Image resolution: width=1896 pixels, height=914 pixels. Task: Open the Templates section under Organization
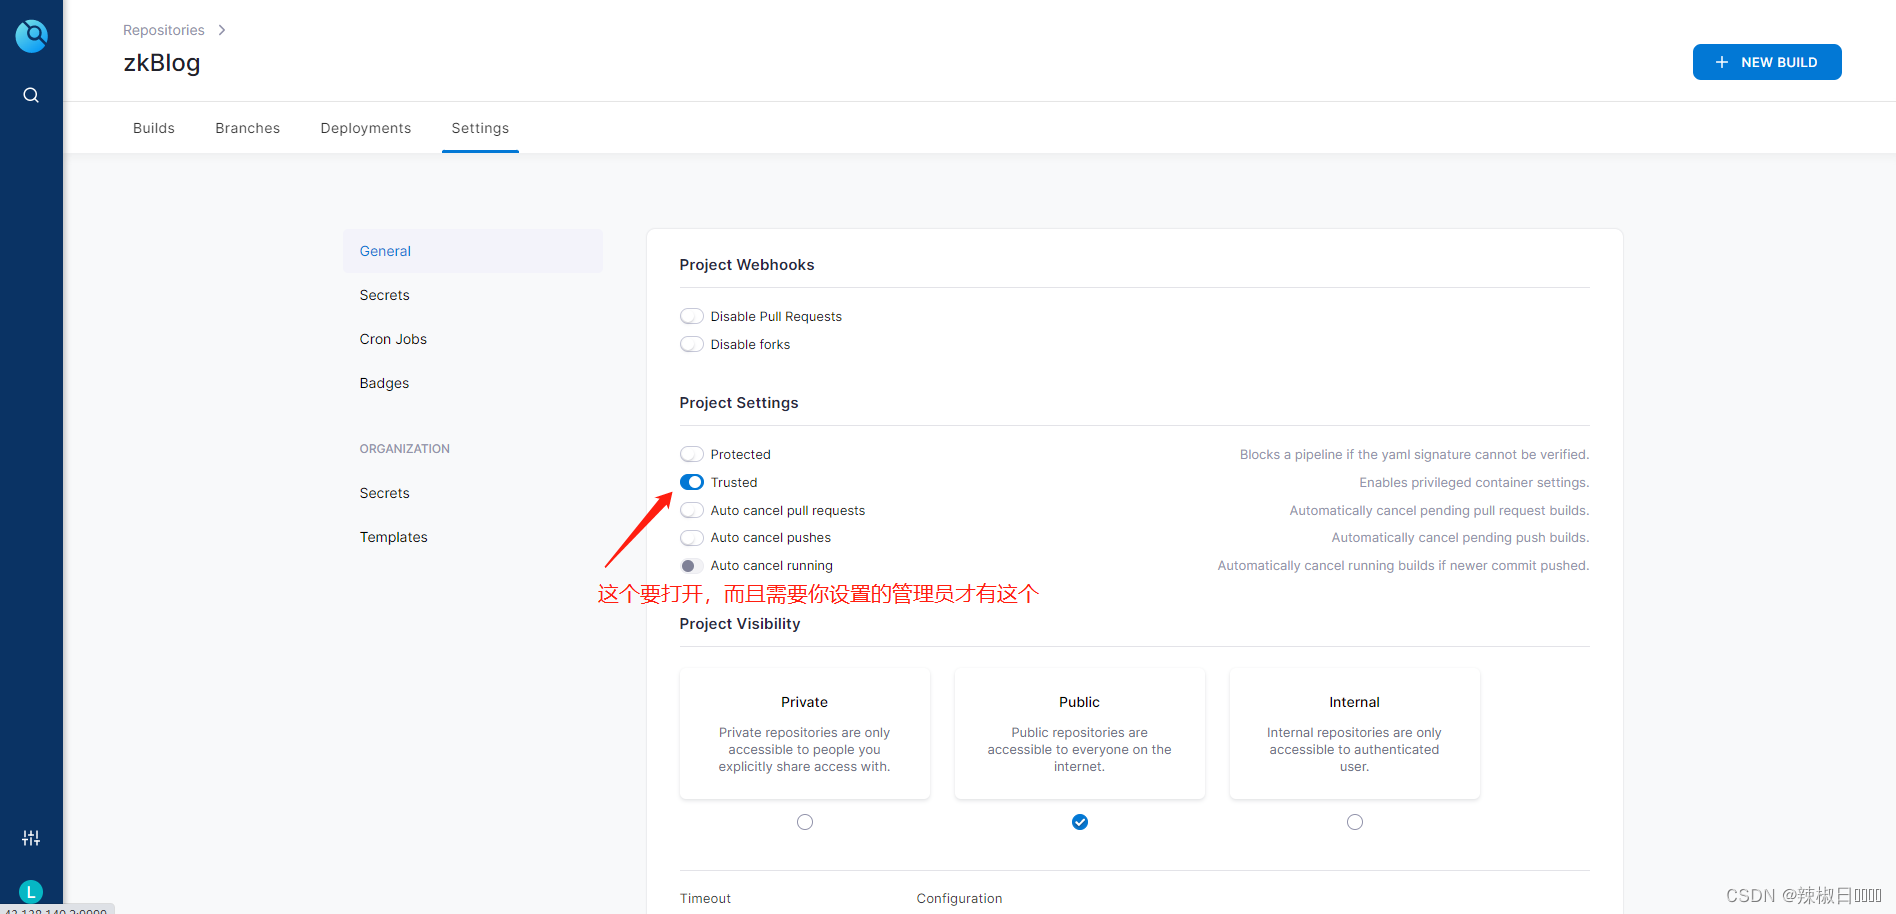coord(393,537)
